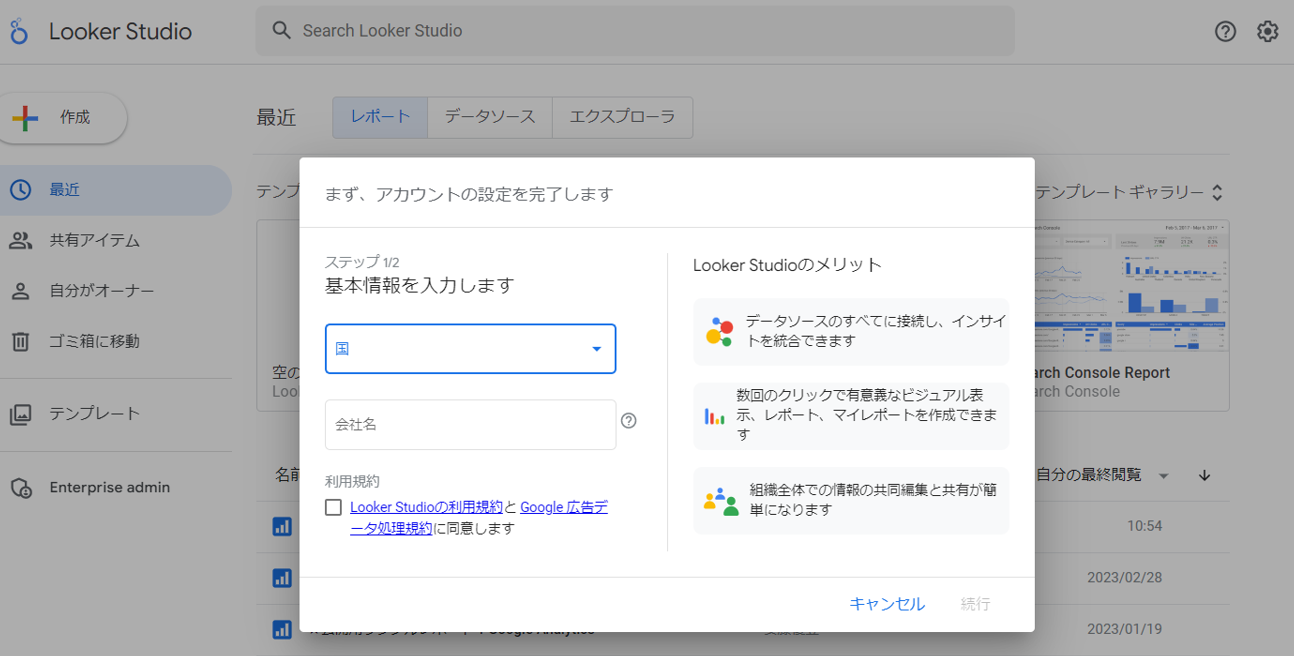
Task: Select 最近 in the sidebar
Action: [x=116, y=190]
